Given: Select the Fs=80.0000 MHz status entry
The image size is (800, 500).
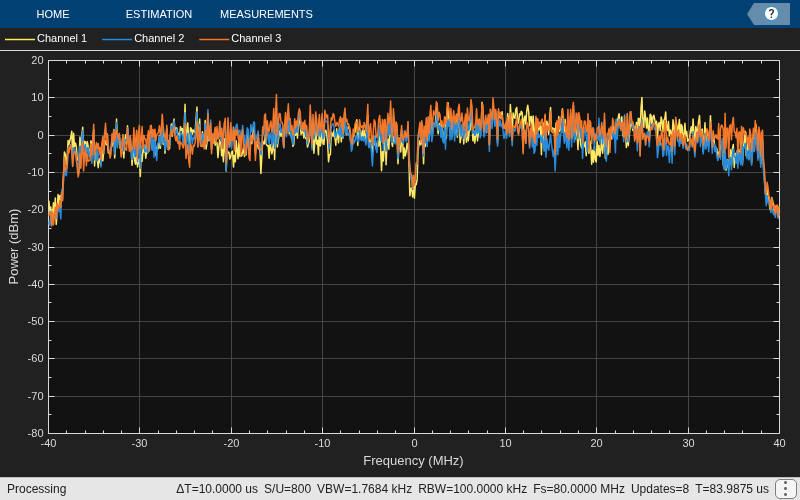Looking at the screenshot, I should pos(579,489).
